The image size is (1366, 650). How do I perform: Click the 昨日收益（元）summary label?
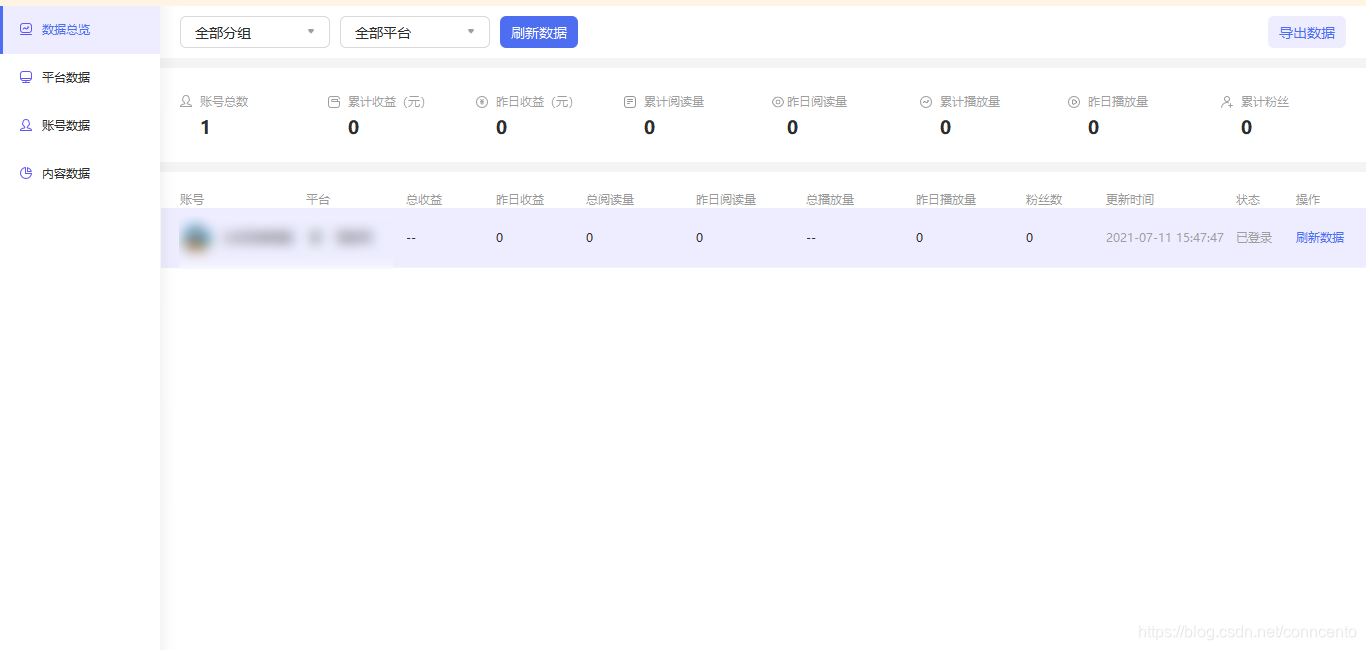tap(535, 102)
